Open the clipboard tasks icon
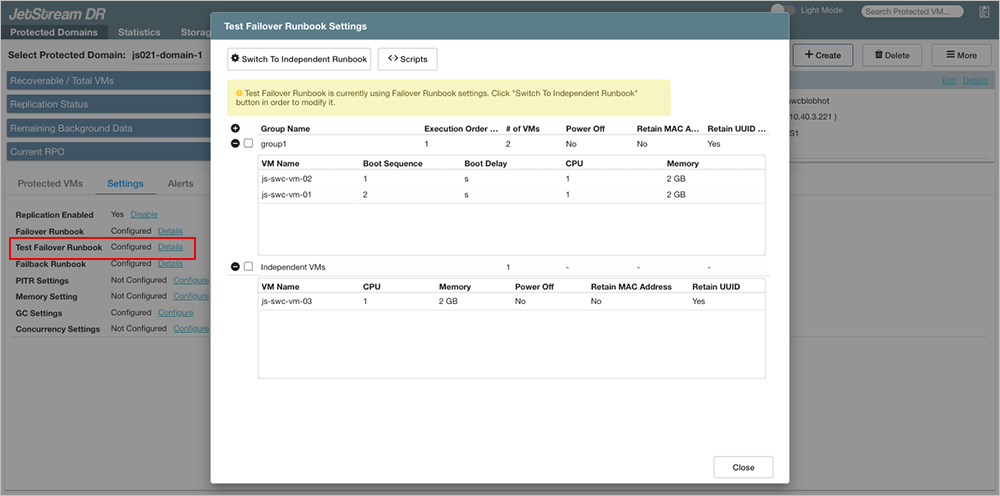The width and height of the screenshot is (1000, 496). (983, 11)
